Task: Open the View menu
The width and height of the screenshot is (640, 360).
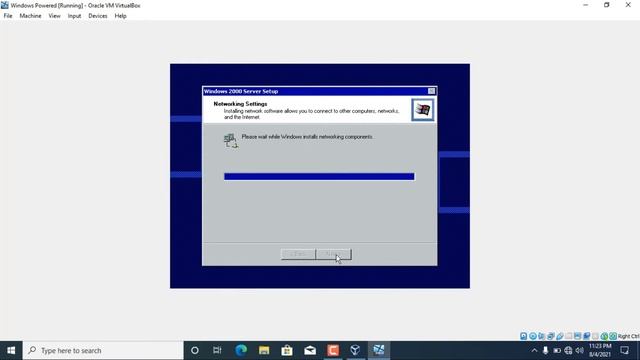Action: (54, 16)
